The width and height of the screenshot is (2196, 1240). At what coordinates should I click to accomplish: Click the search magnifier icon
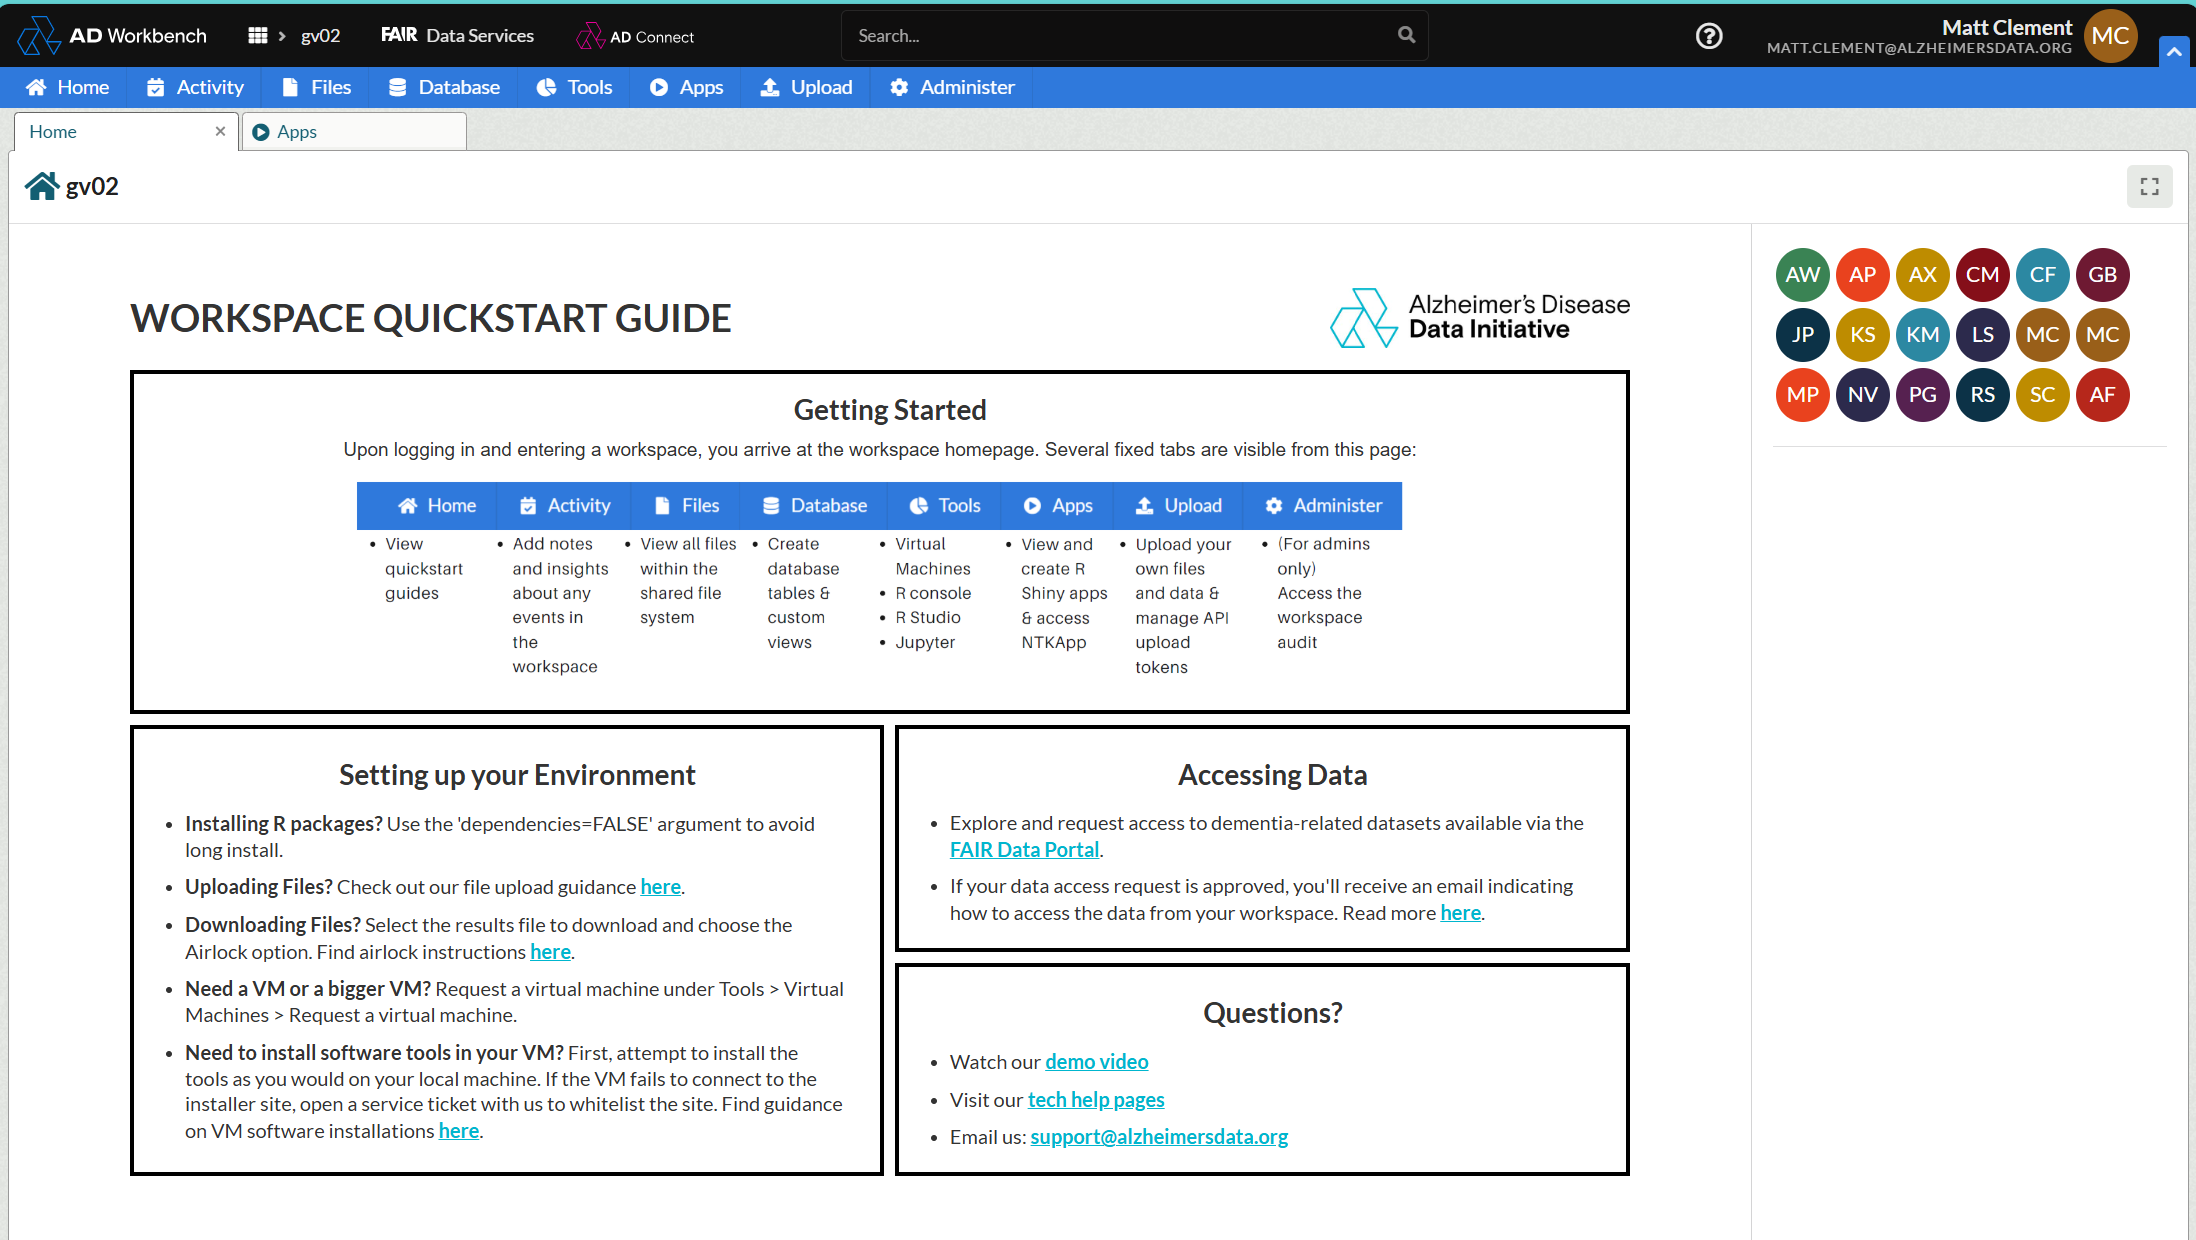pyautogui.click(x=1406, y=35)
